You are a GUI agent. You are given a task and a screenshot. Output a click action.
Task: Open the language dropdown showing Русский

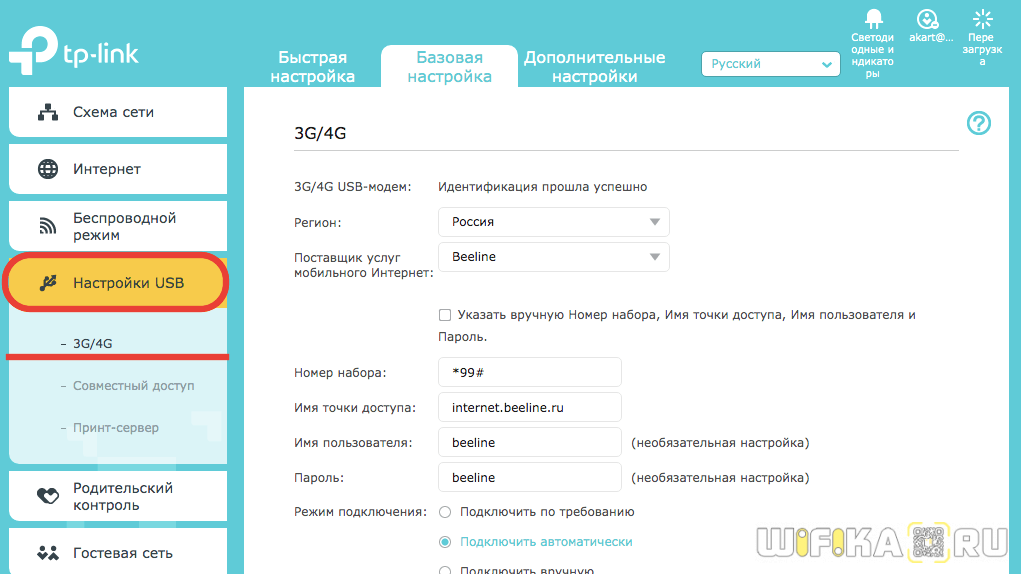pyautogui.click(x=770, y=64)
